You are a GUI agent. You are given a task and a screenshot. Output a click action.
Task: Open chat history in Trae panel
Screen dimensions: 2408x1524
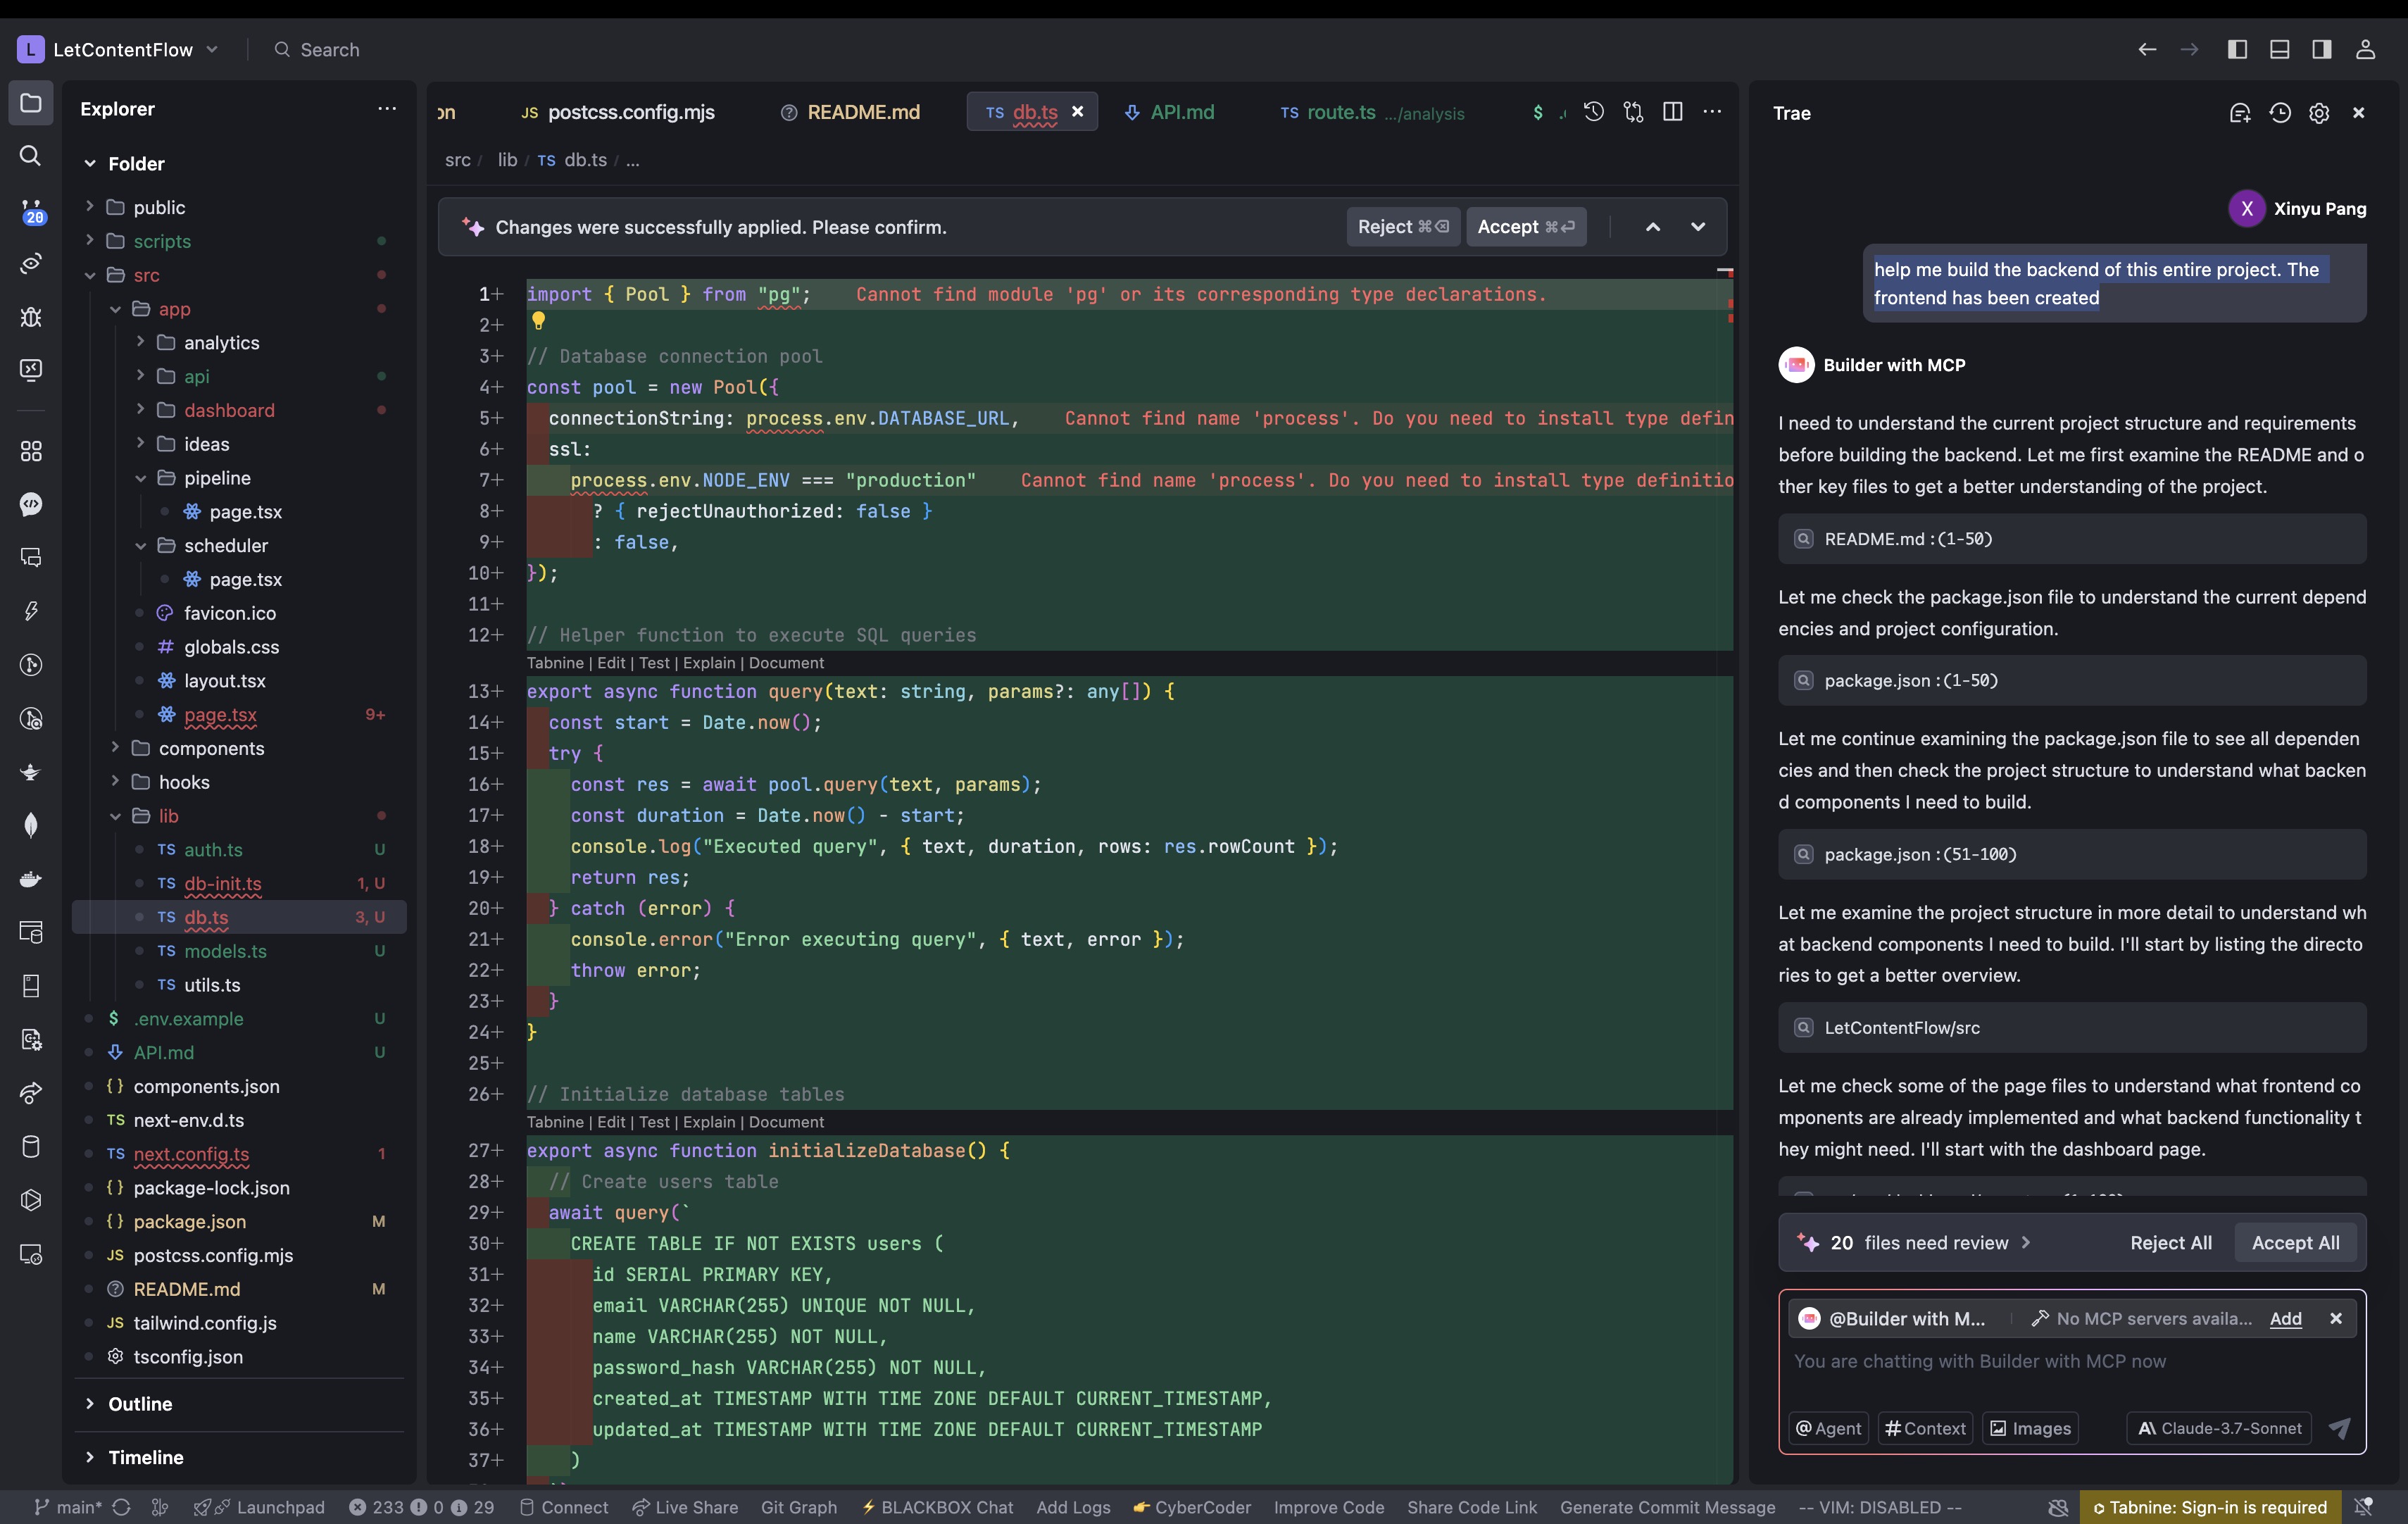[x=2280, y=113]
